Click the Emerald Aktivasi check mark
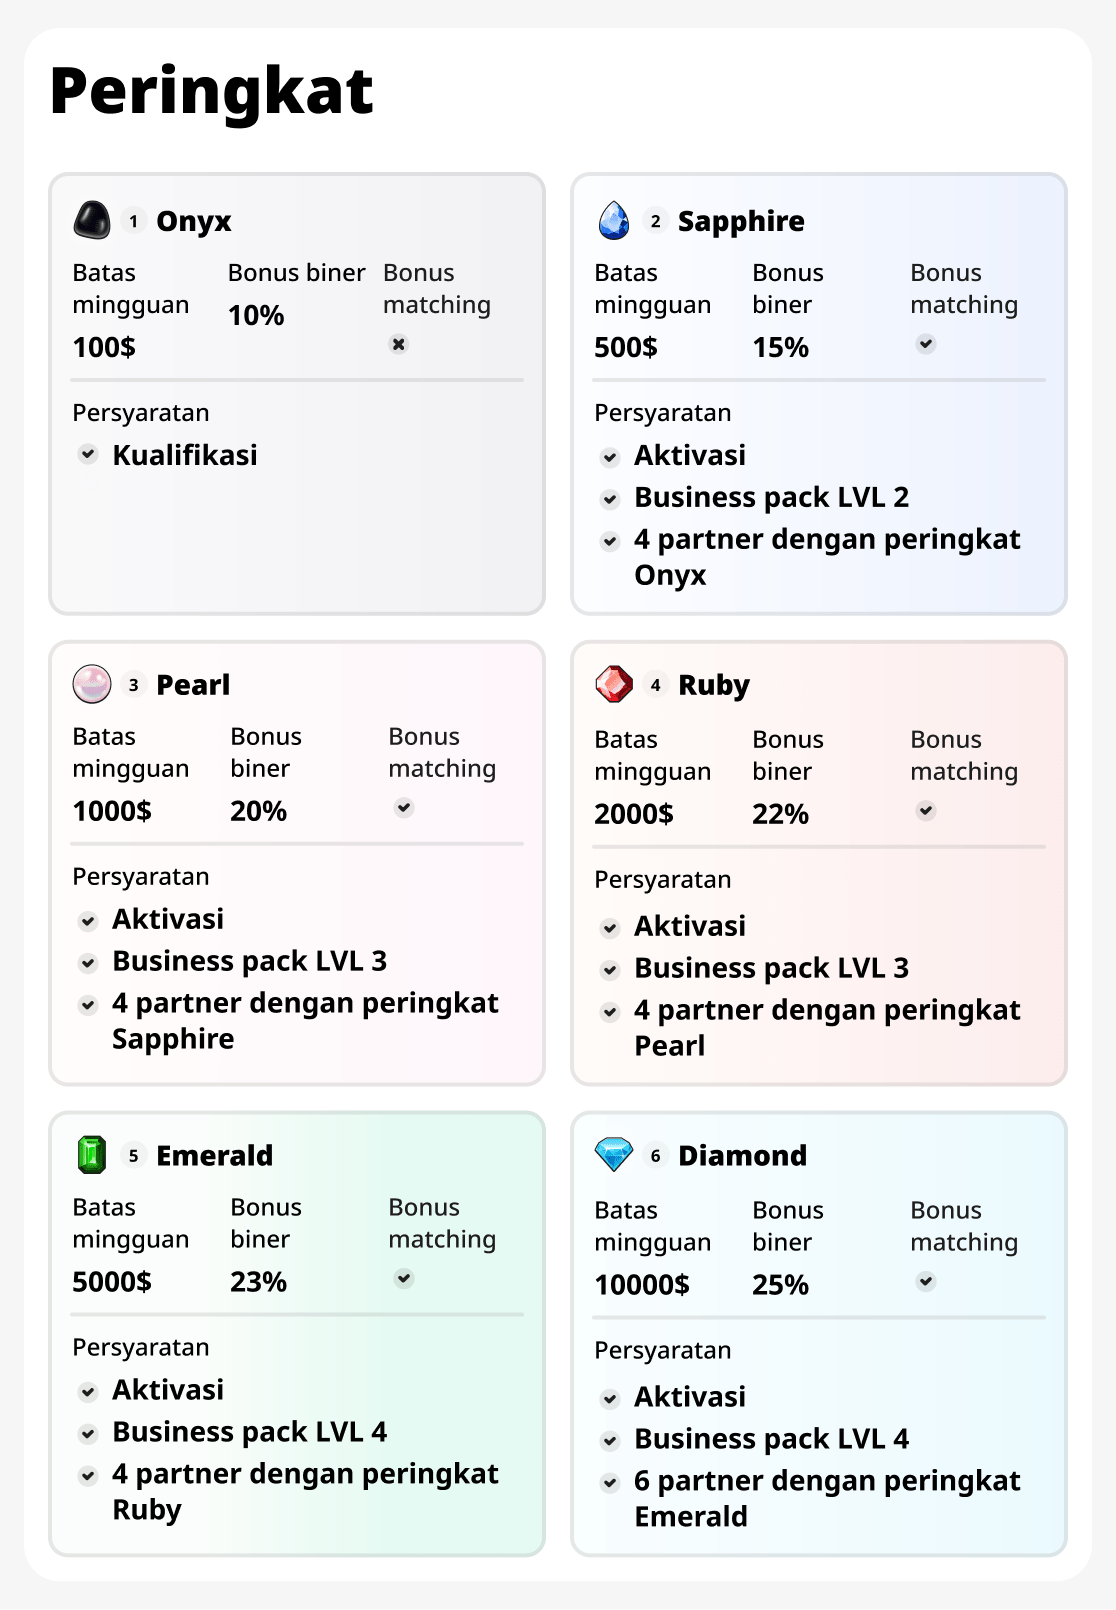The width and height of the screenshot is (1116, 1610). [x=88, y=1391]
